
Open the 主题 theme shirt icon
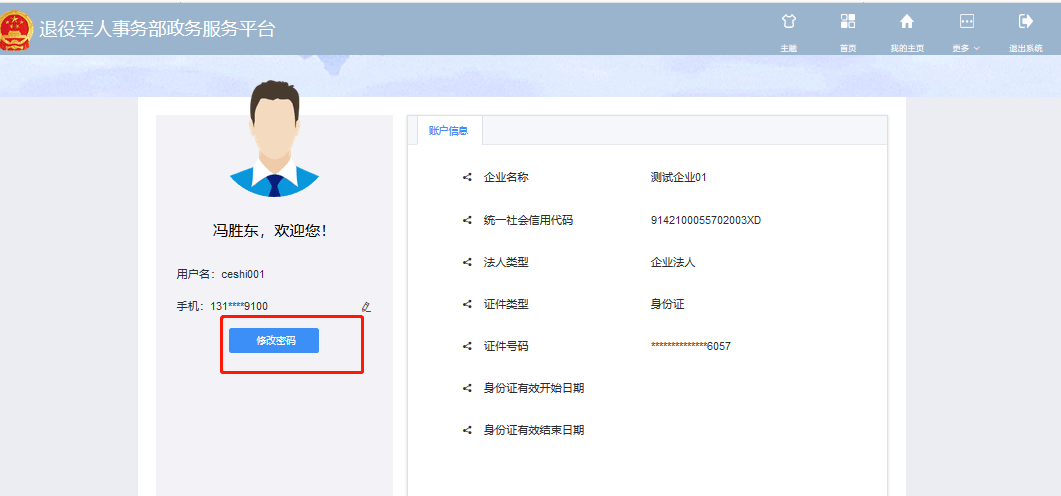(788, 21)
